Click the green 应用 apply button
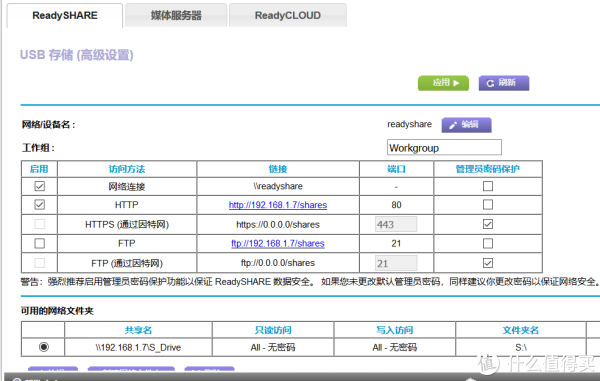 (443, 83)
